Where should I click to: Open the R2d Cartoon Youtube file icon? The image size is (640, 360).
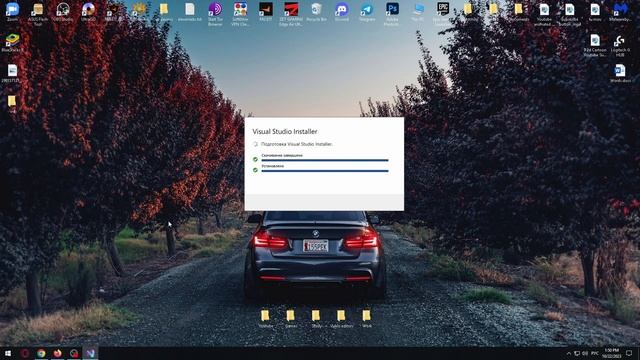pos(595,45)
